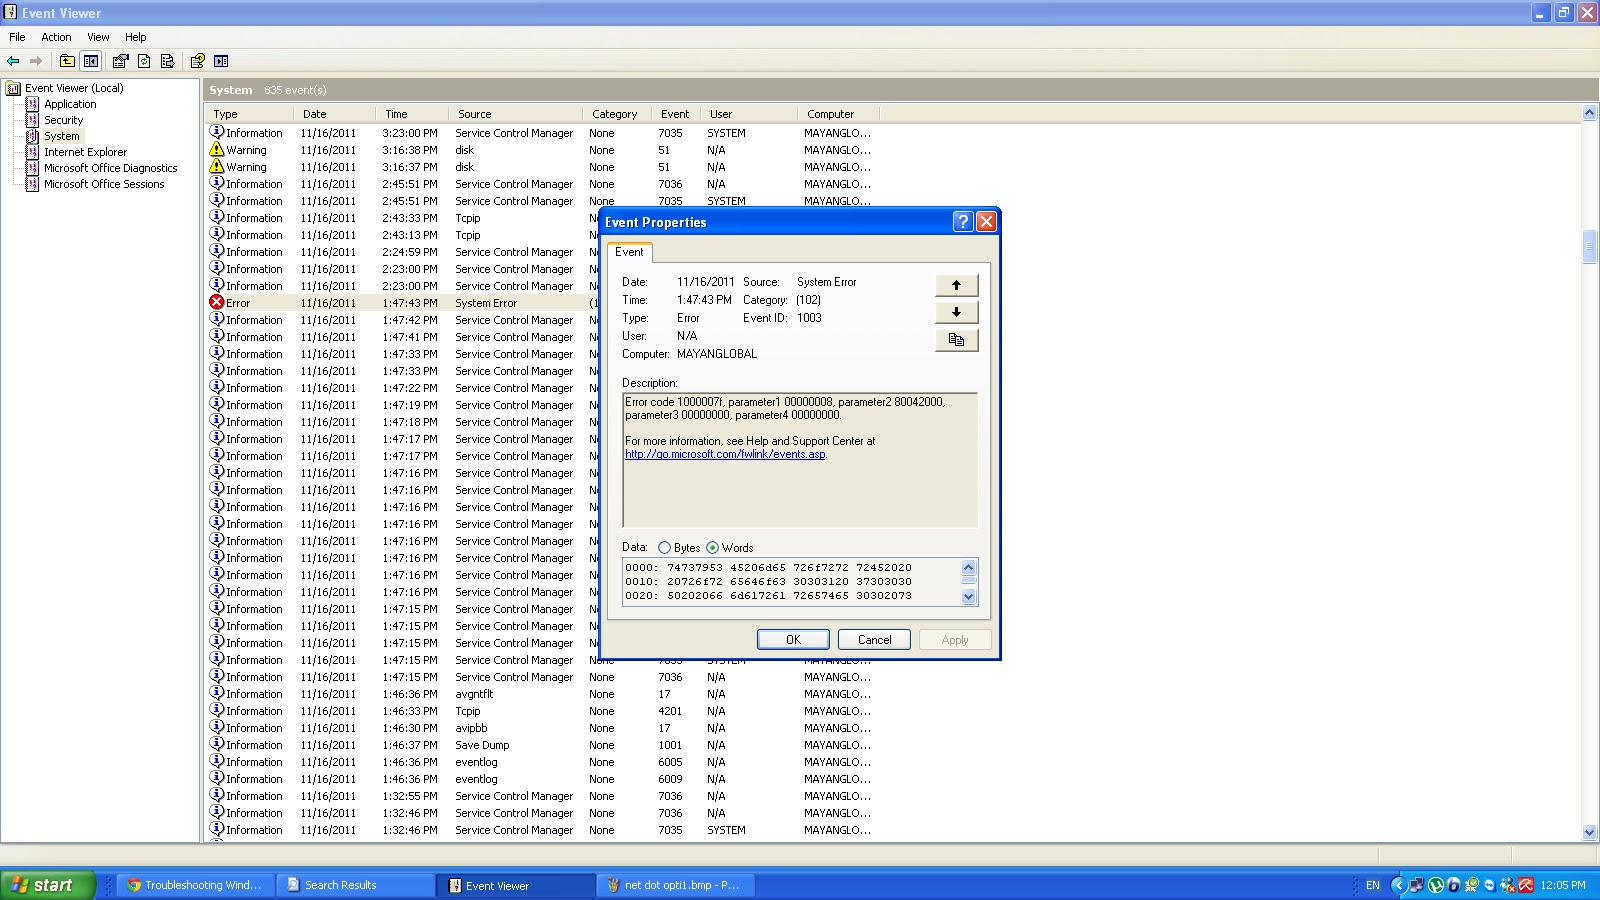Select Microsoft Office Diagnostics log
Image resolution: width=1600 pixels, height=900 pixels.
tap(110, 168)
